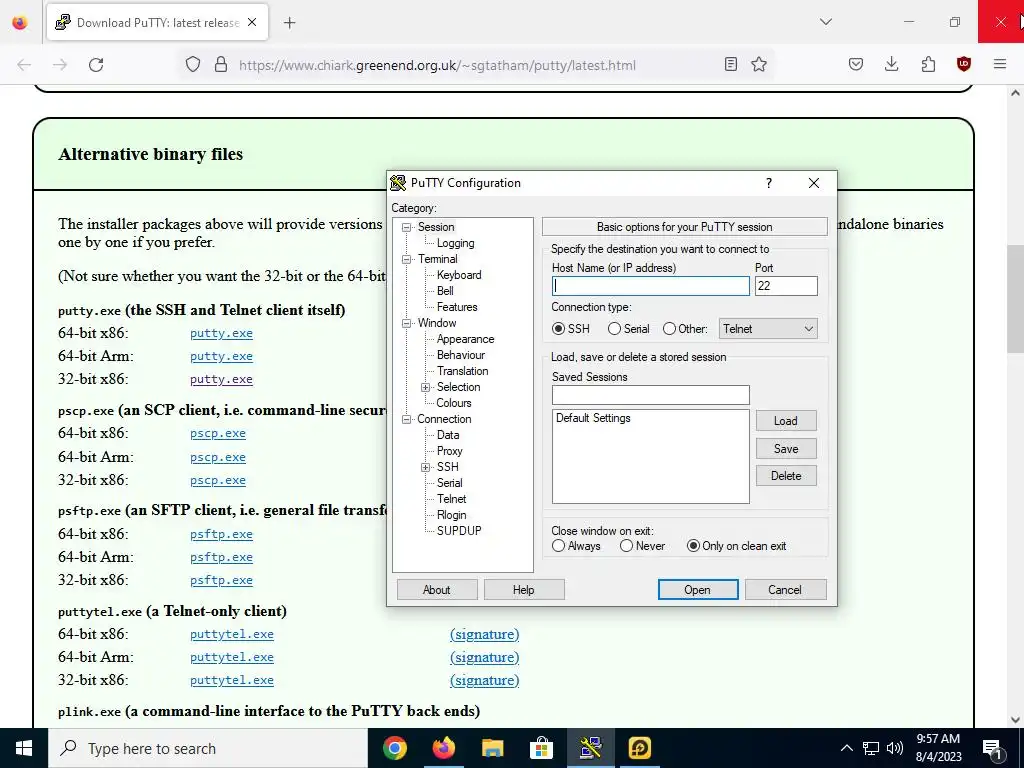The image size is (1024, 768).
Task: Click the PuTTY icon in dialog title bar
Action: tap(398, 183)
